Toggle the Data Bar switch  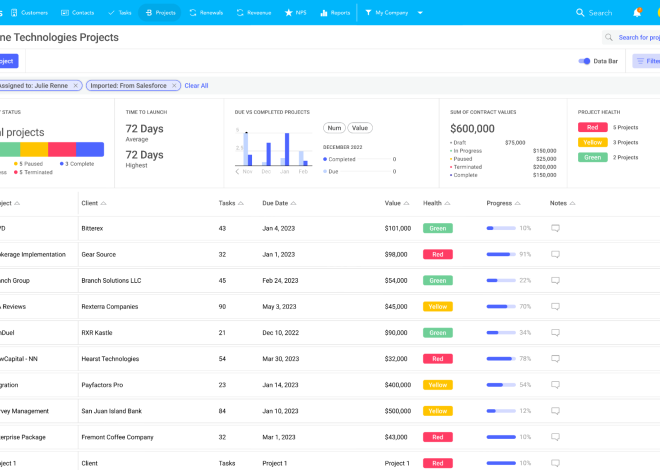pyautogui.click(x=584, y=61)
